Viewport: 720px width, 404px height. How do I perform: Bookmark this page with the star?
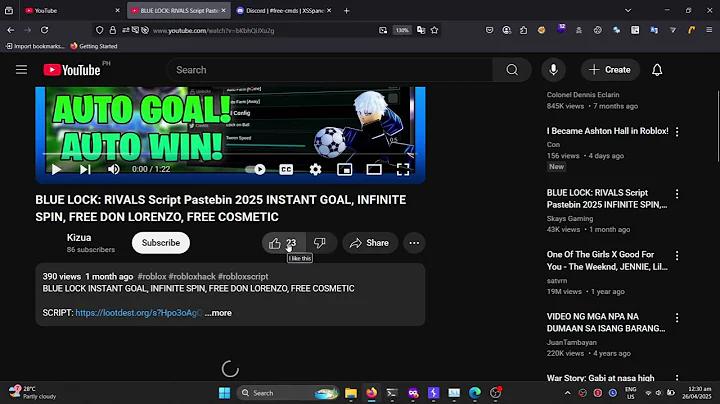tap(434, 30)
